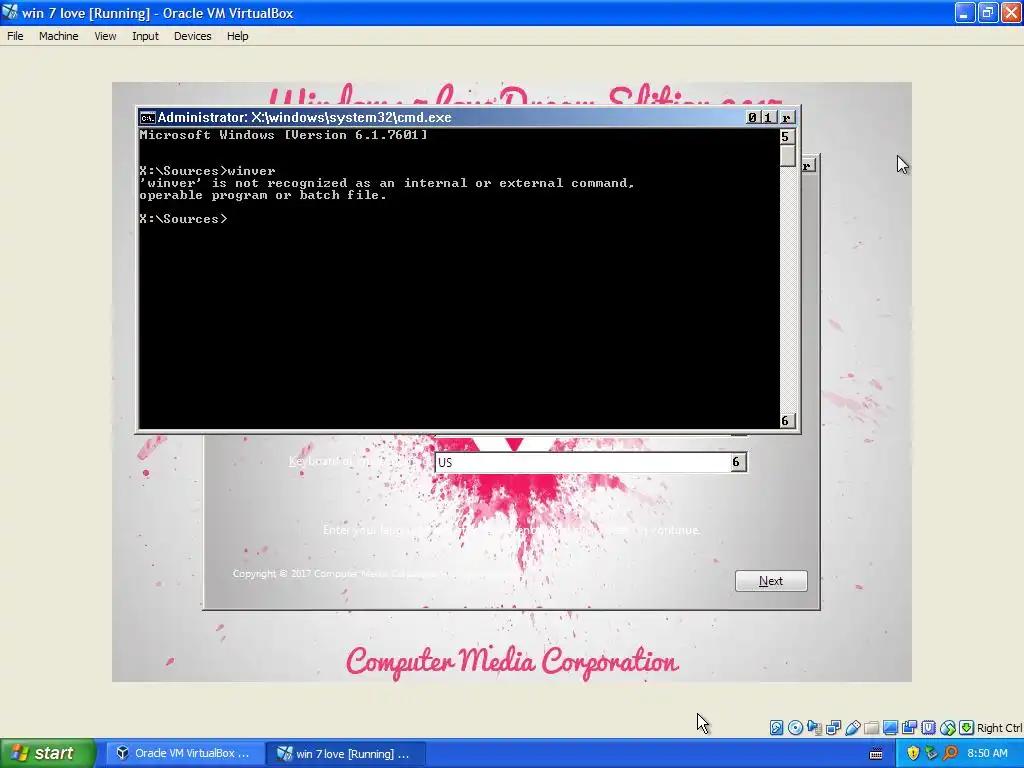1024x768 pixels.
Task: Click the 'winver' command text
Action: 251,171
